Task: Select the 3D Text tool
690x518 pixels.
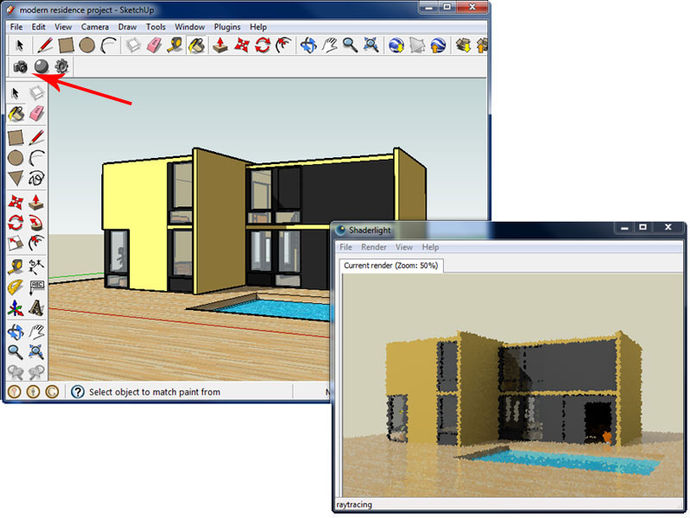Action: (37, 308)
